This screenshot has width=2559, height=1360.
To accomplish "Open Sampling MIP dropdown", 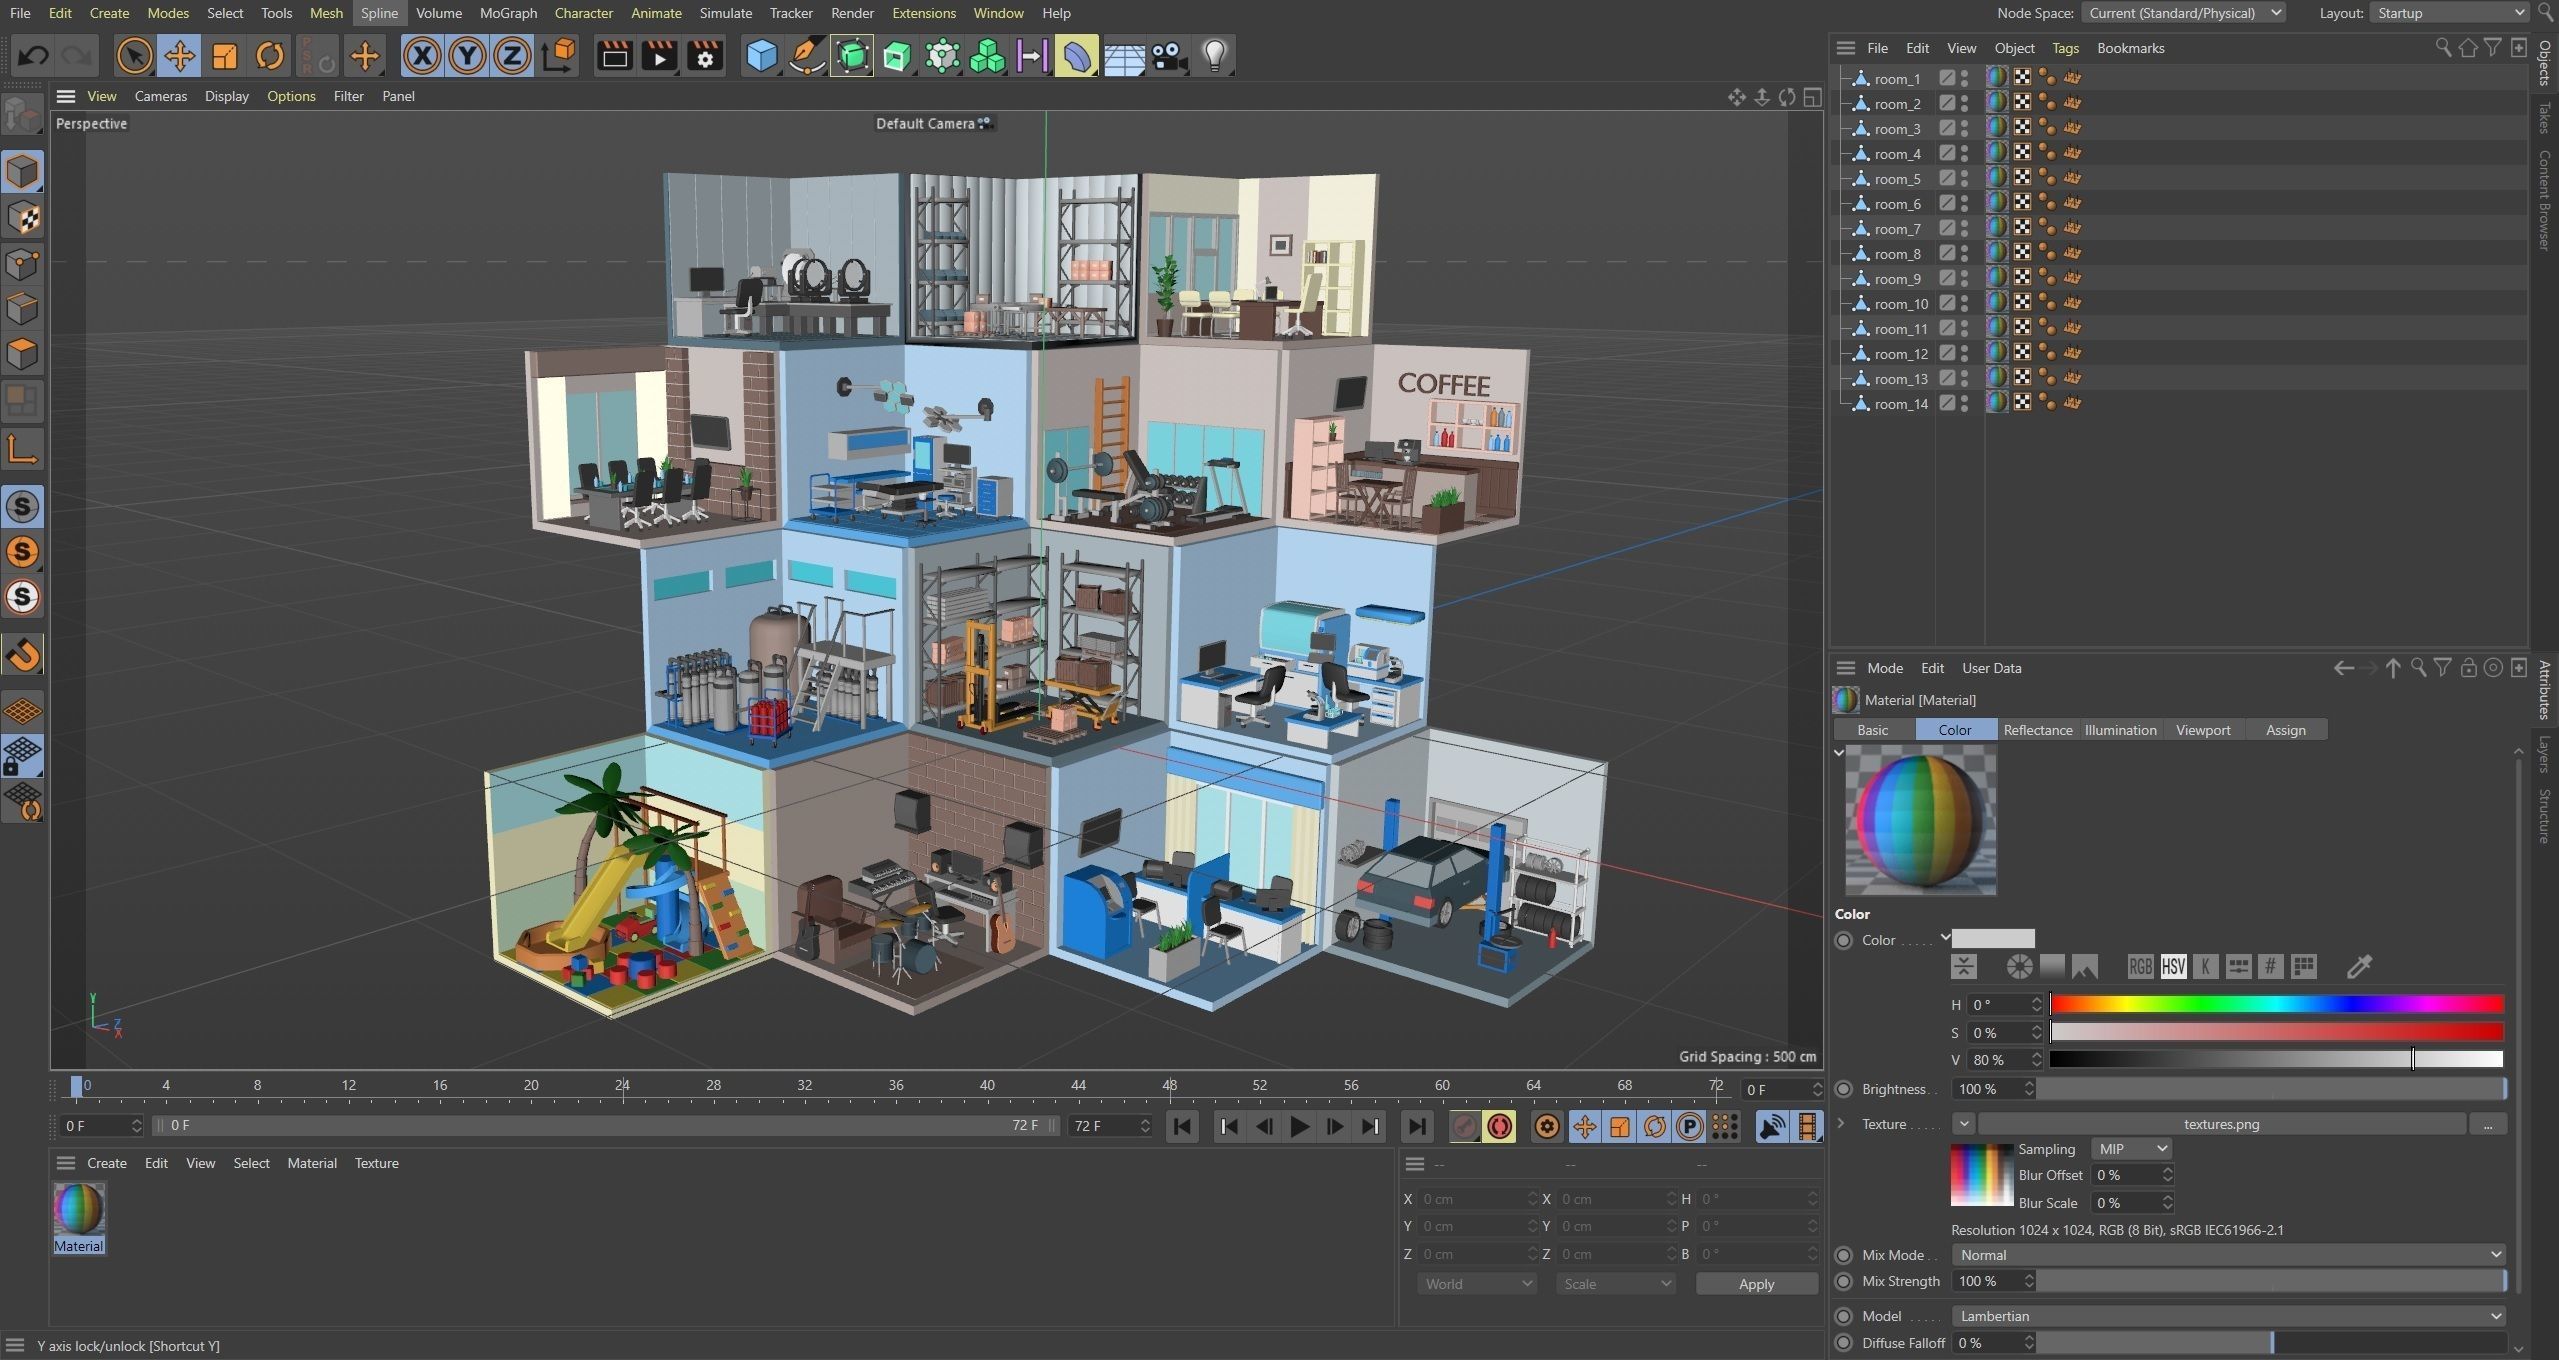I will (x=2131, y=1149).
